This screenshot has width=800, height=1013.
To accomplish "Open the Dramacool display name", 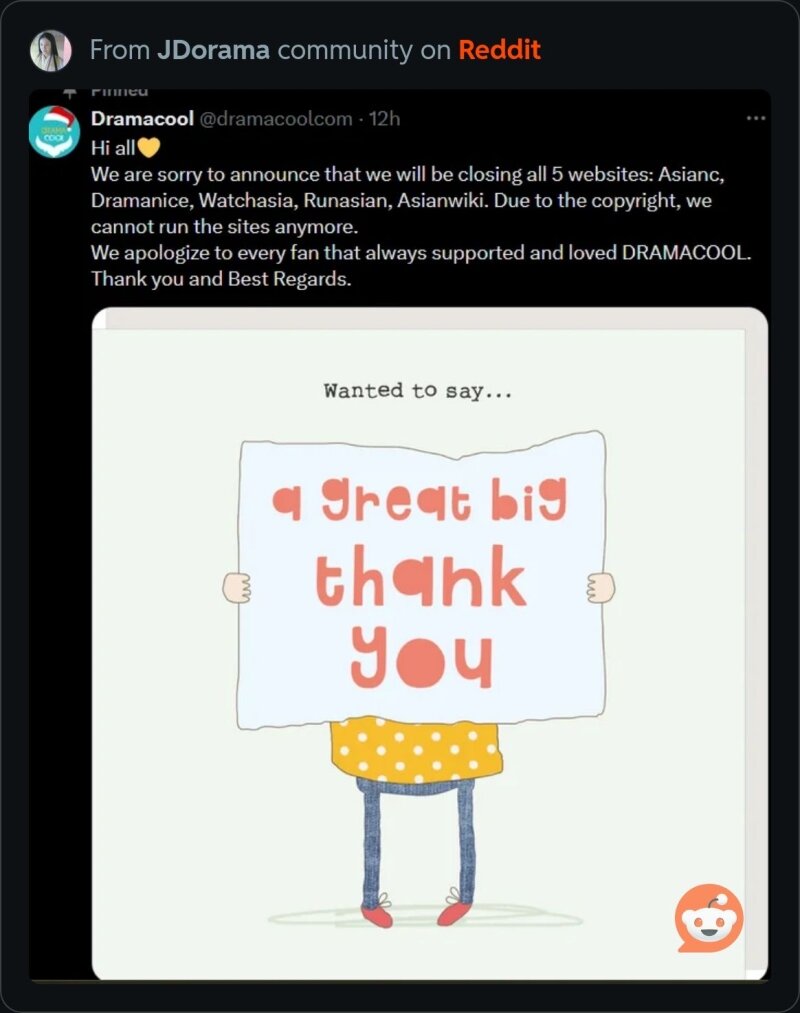I will (x=142, y=119).
